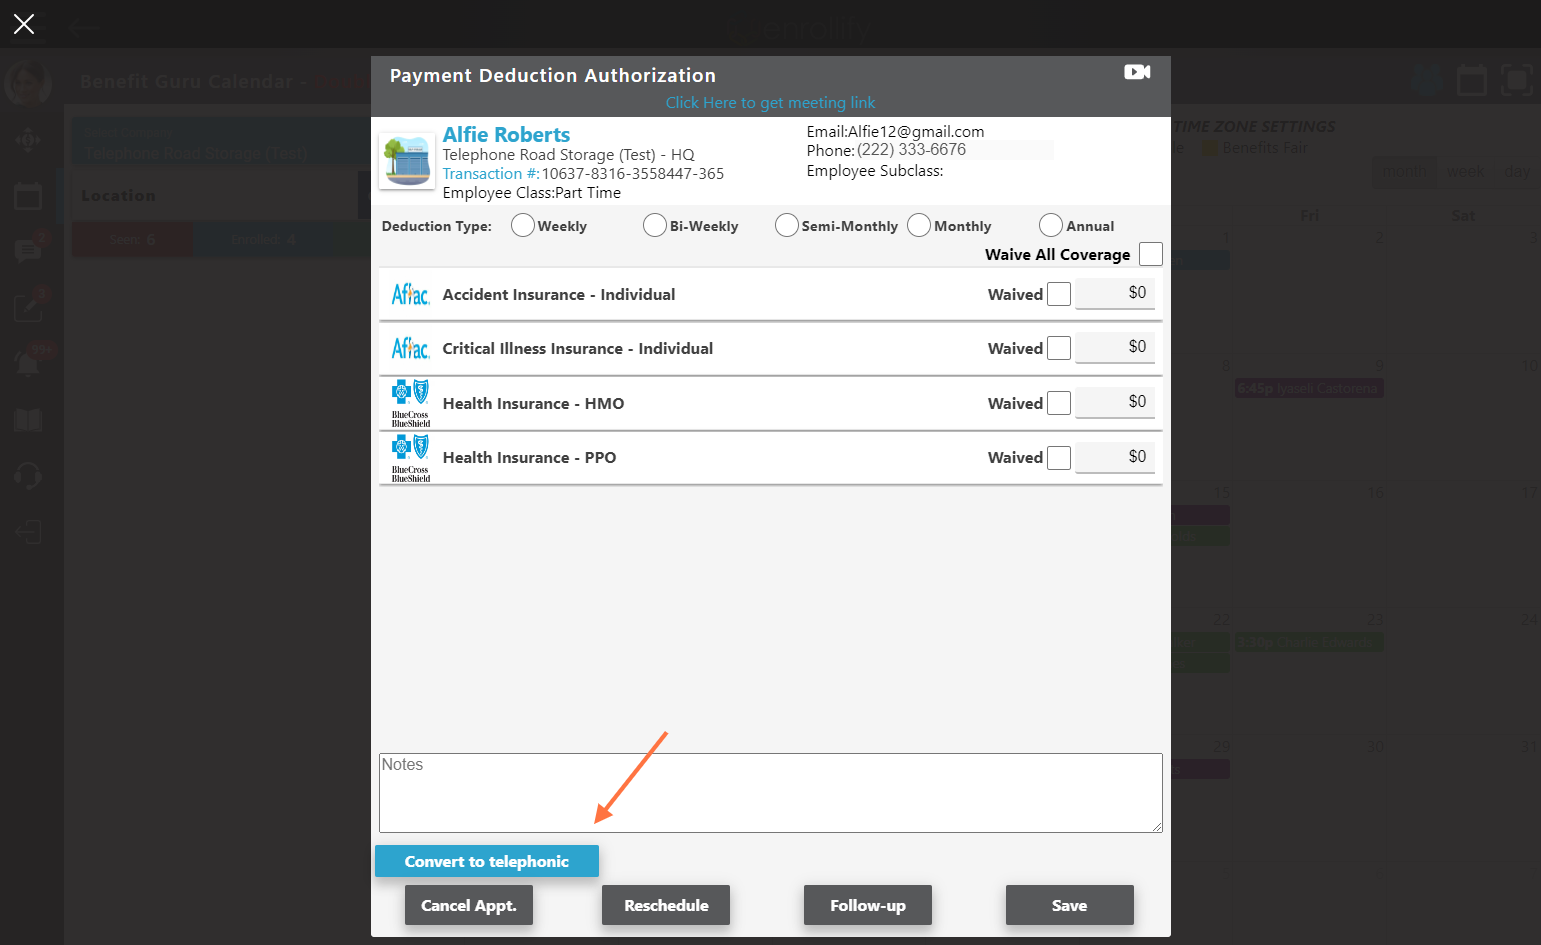The width and height of the screenshot is (1541, 945).
Task: Open the notifications bell in background sidebar
Action: 28,363
